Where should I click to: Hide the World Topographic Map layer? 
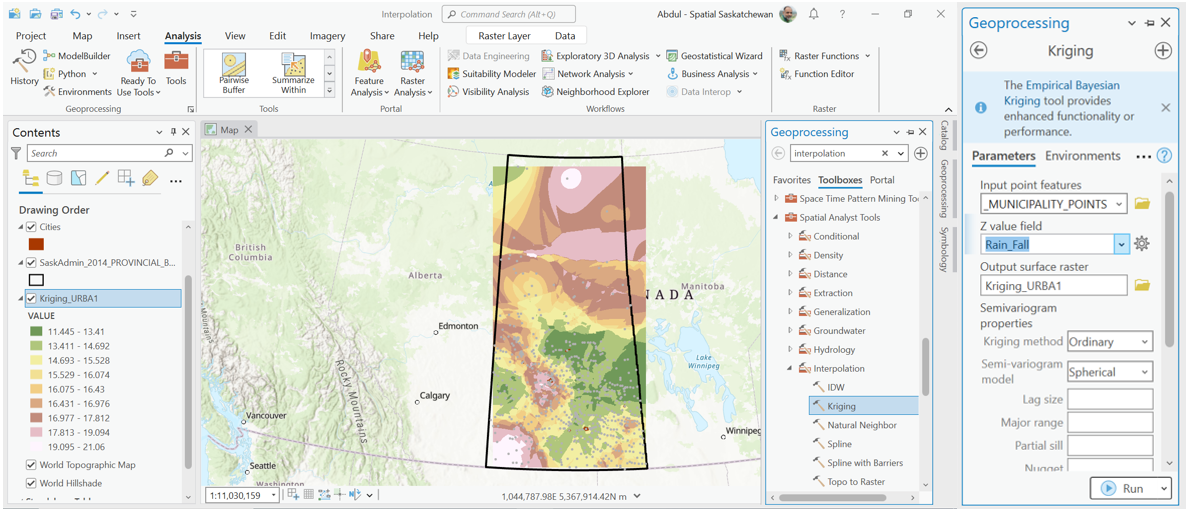[32, 465]
